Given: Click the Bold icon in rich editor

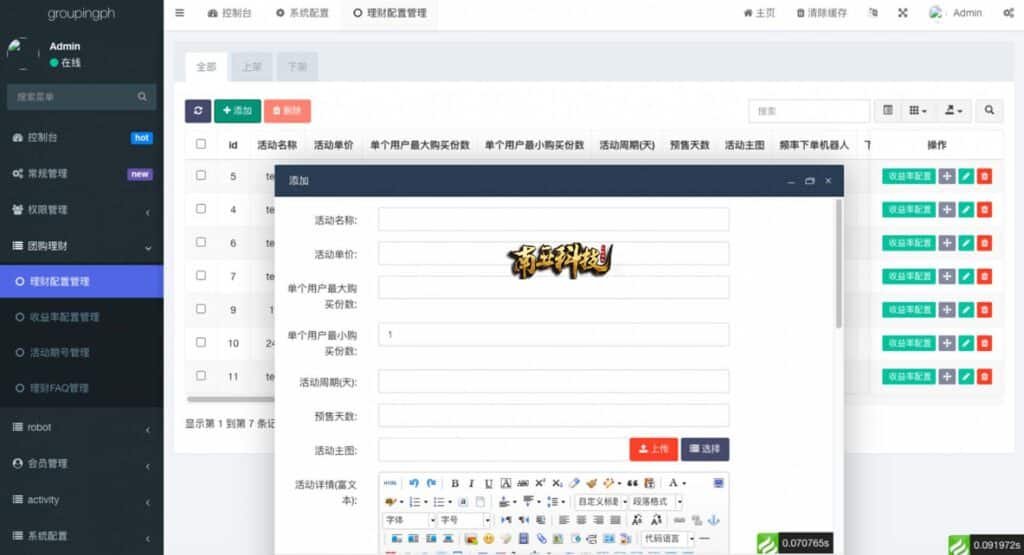Looking at the screenshot, I should click(x=455, y=483).
